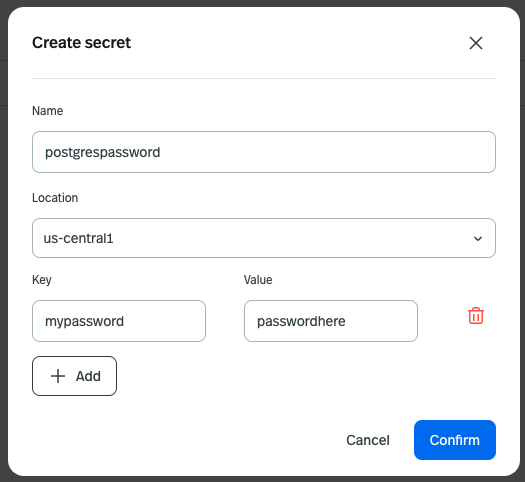Place cursor after passwordhere text

[x=346, y=321]
